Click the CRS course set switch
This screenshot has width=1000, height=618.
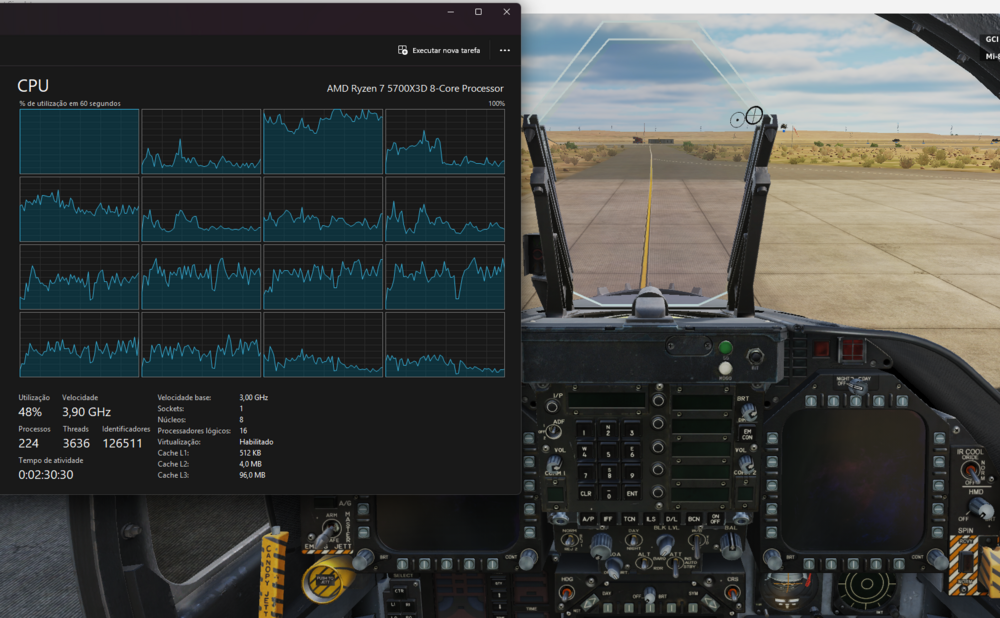pos(732,592)
